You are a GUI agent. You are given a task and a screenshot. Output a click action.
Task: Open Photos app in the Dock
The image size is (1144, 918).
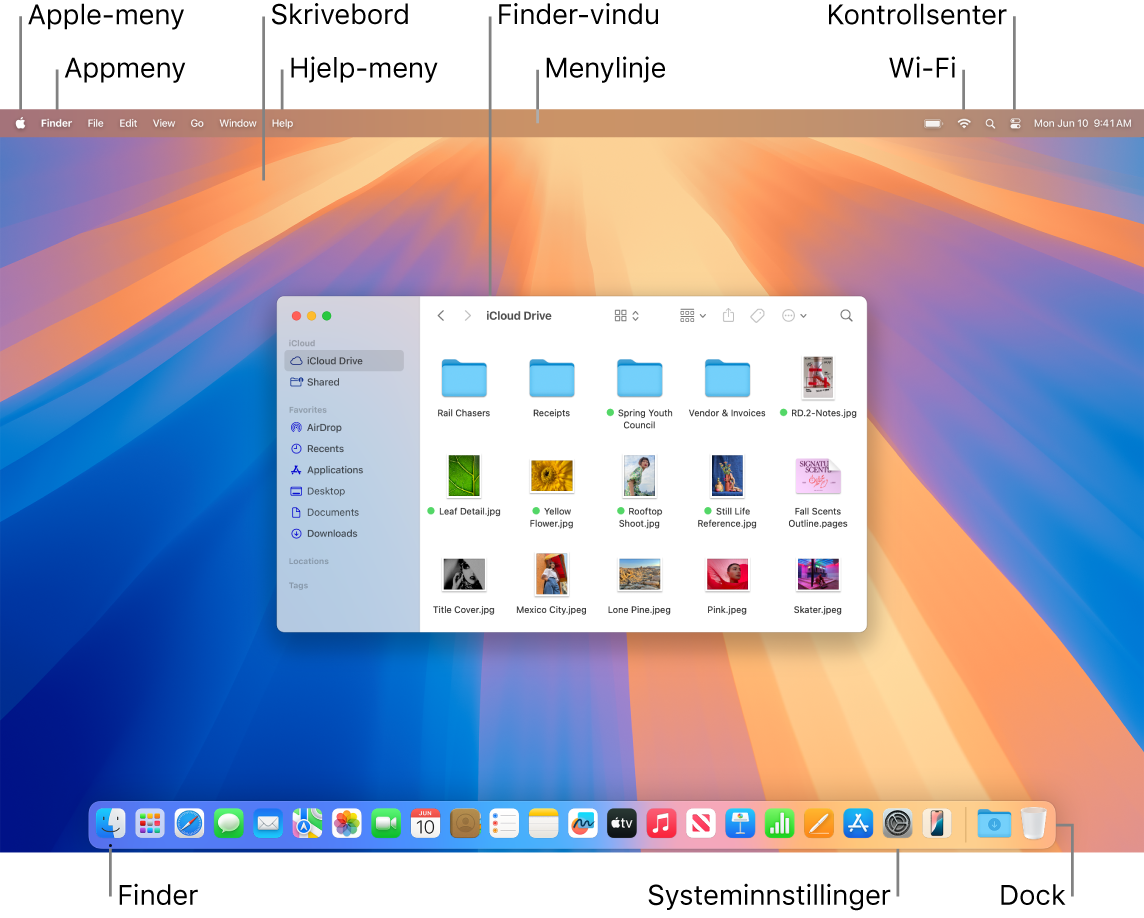(347, 824)
